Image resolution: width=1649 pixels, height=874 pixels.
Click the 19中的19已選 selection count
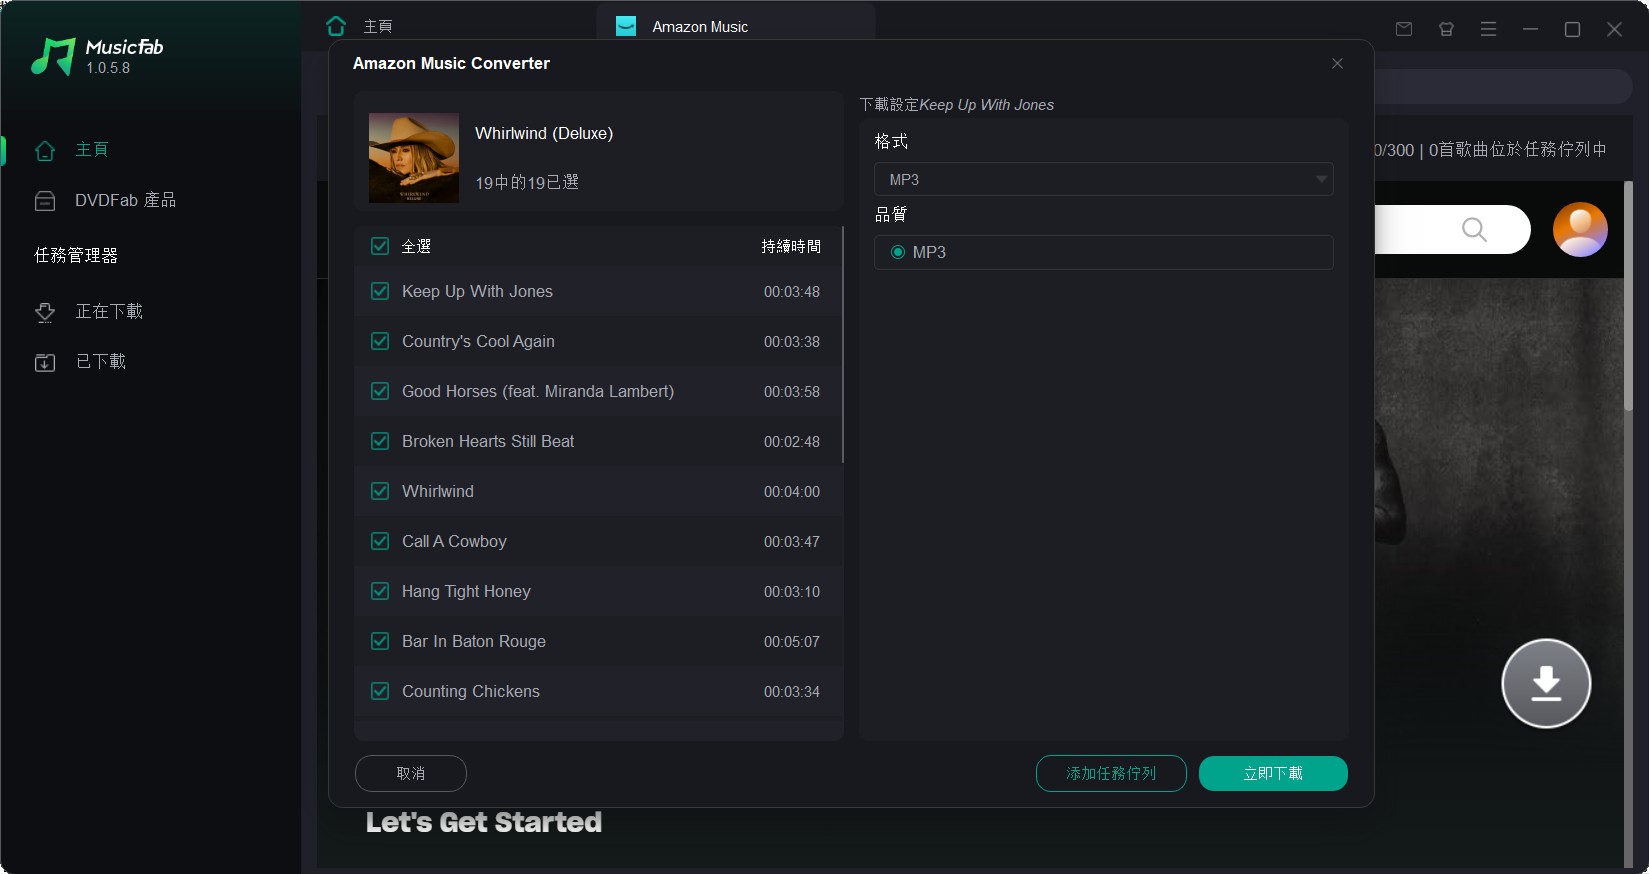click(x=527, y=182)
